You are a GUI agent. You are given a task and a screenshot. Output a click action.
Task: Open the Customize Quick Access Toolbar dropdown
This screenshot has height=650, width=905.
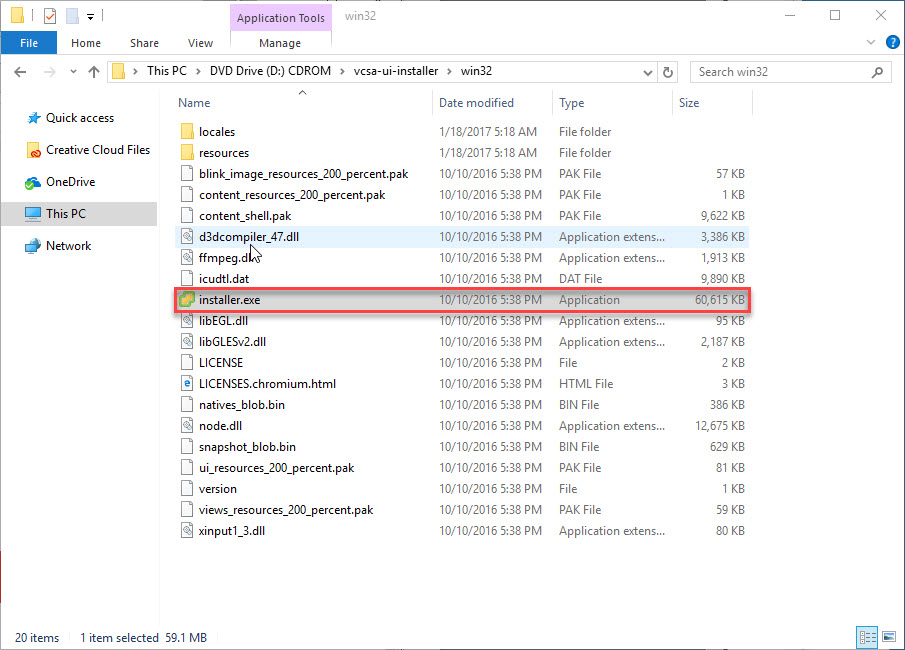coord(90,17)
